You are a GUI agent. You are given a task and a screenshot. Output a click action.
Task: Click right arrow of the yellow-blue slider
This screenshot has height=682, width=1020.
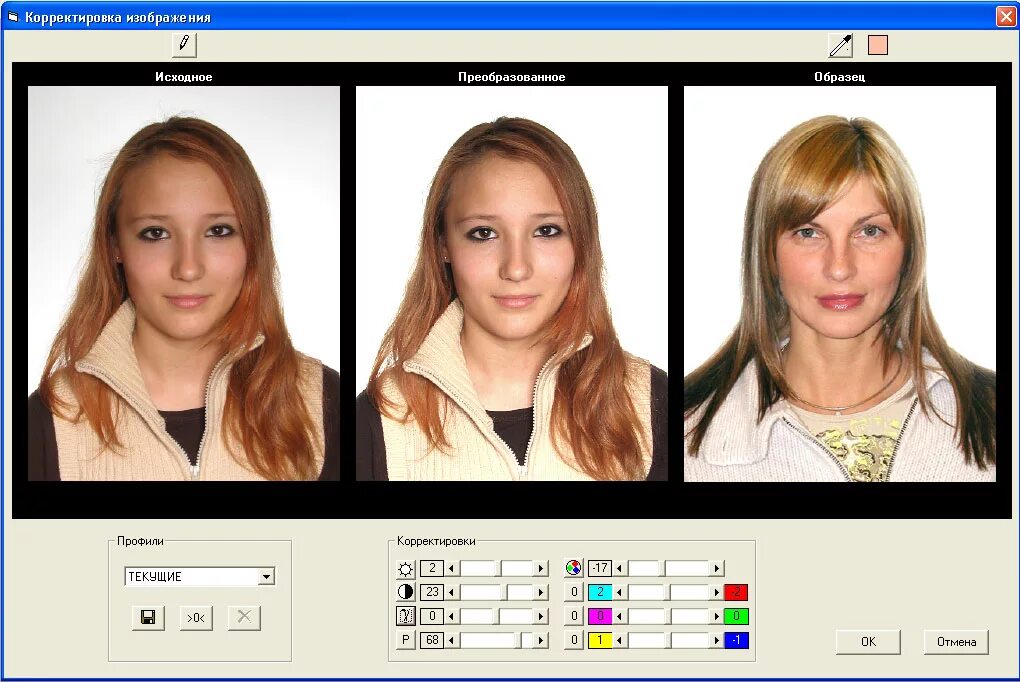717,640
